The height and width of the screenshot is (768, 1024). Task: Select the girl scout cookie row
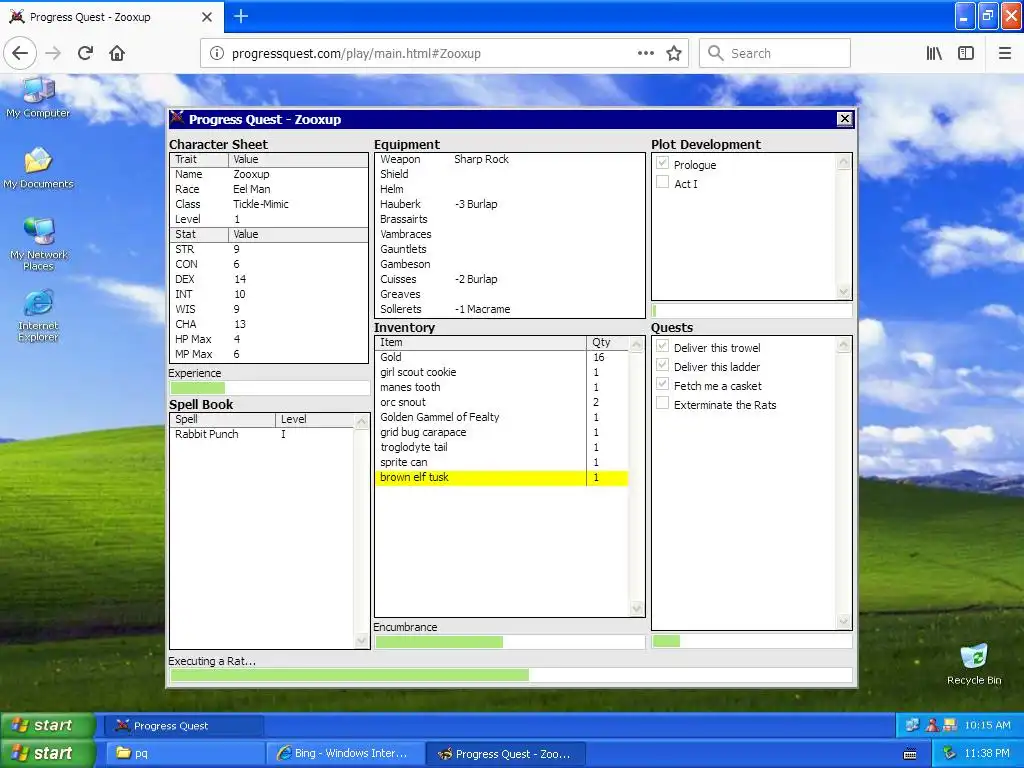tap(502, 372)
